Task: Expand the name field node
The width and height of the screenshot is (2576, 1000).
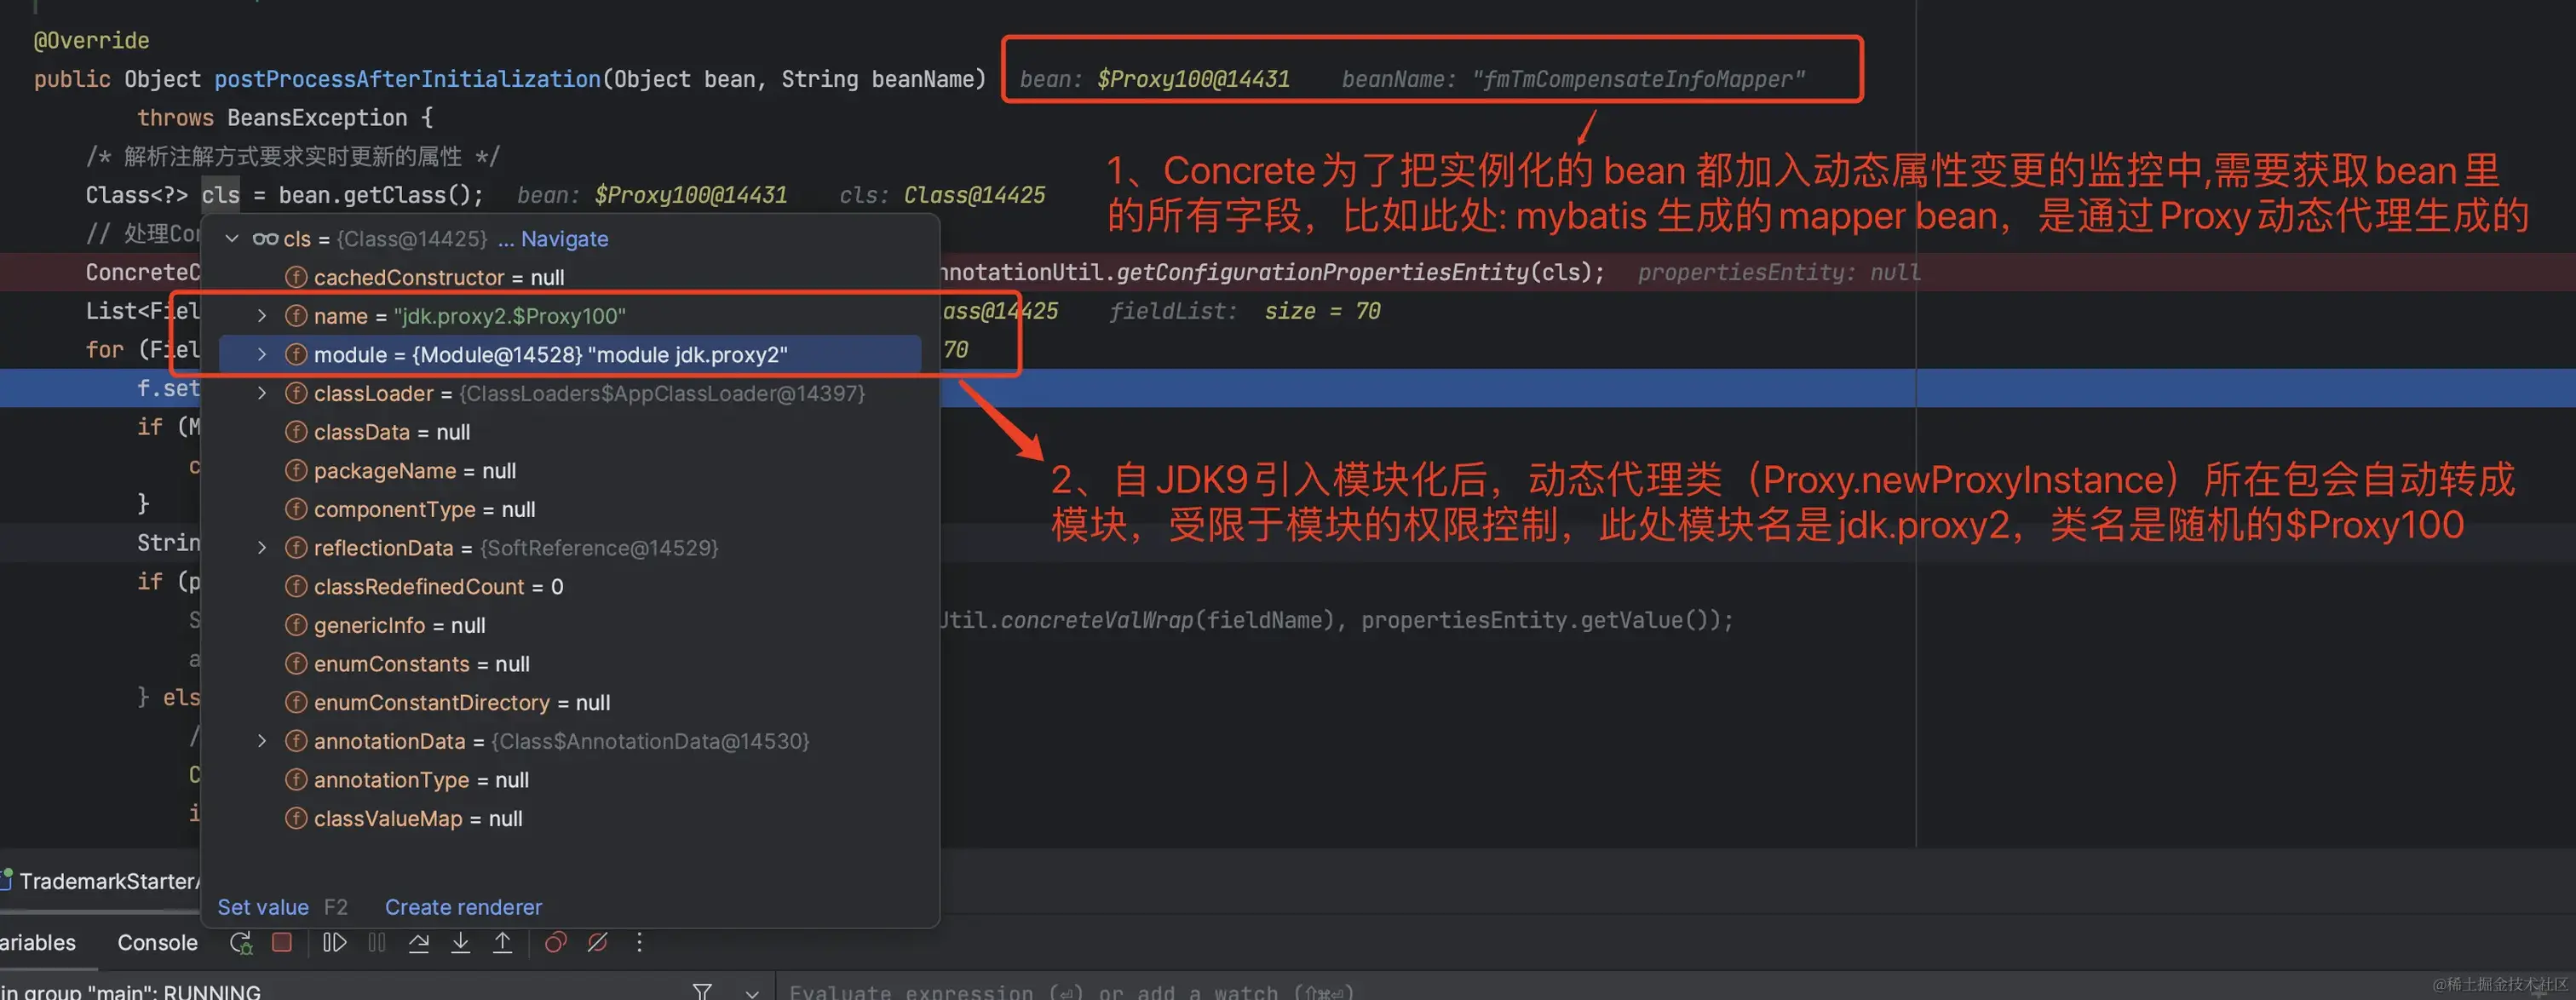Action: pyautogui.click(x=262, y=316)
